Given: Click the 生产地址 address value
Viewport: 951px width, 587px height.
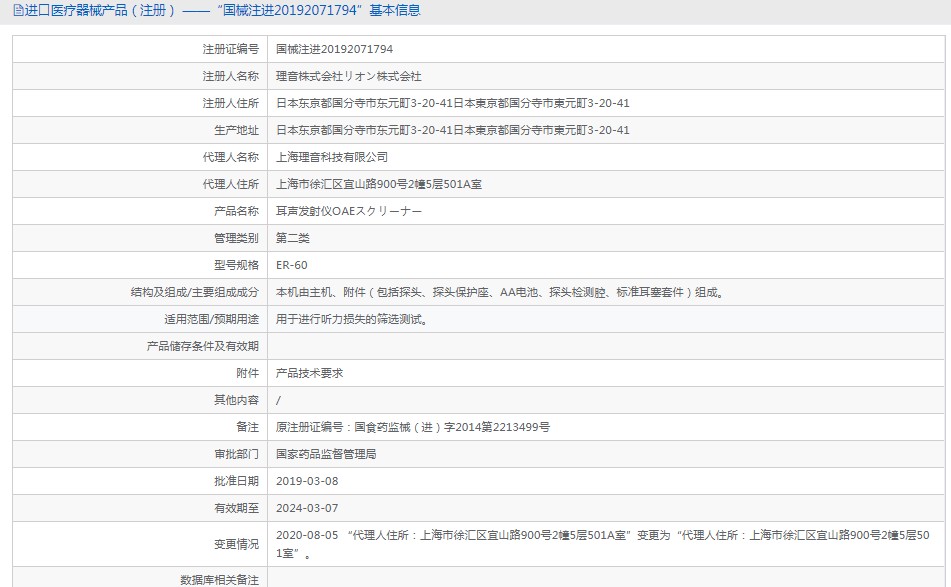Looking at the screenshot, I should click(452, 130).
